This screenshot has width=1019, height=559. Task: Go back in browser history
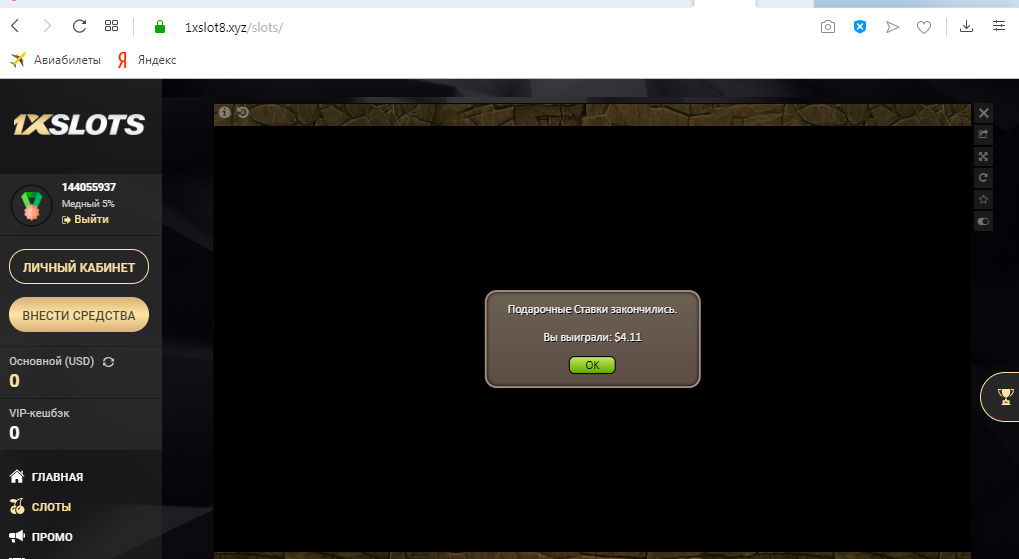pos(16,26)
